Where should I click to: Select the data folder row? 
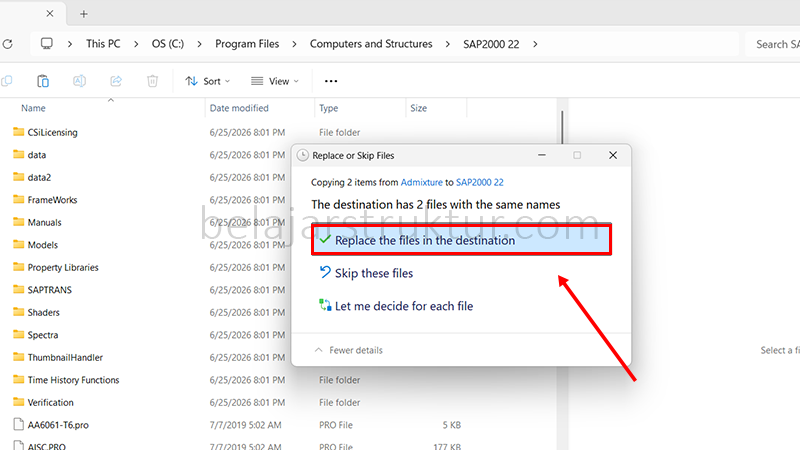(148, 155)
